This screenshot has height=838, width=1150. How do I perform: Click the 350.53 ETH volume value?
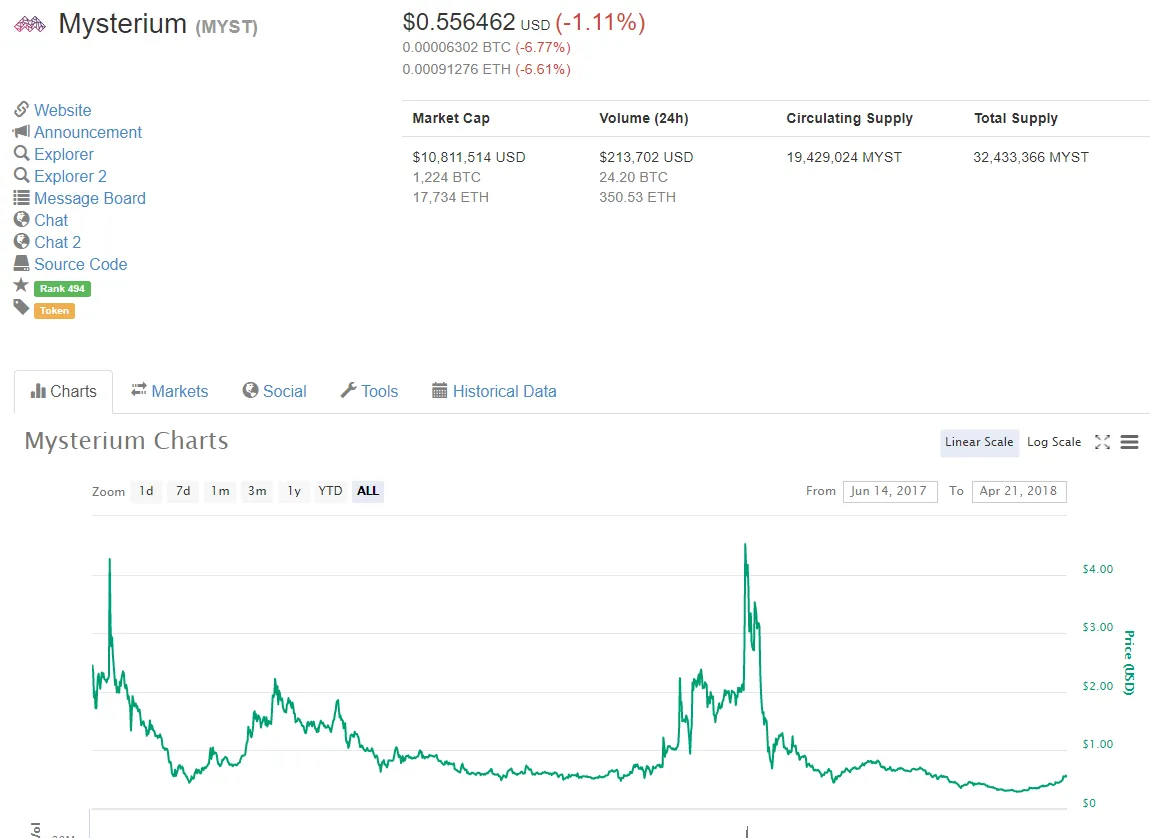click(637, 197)
